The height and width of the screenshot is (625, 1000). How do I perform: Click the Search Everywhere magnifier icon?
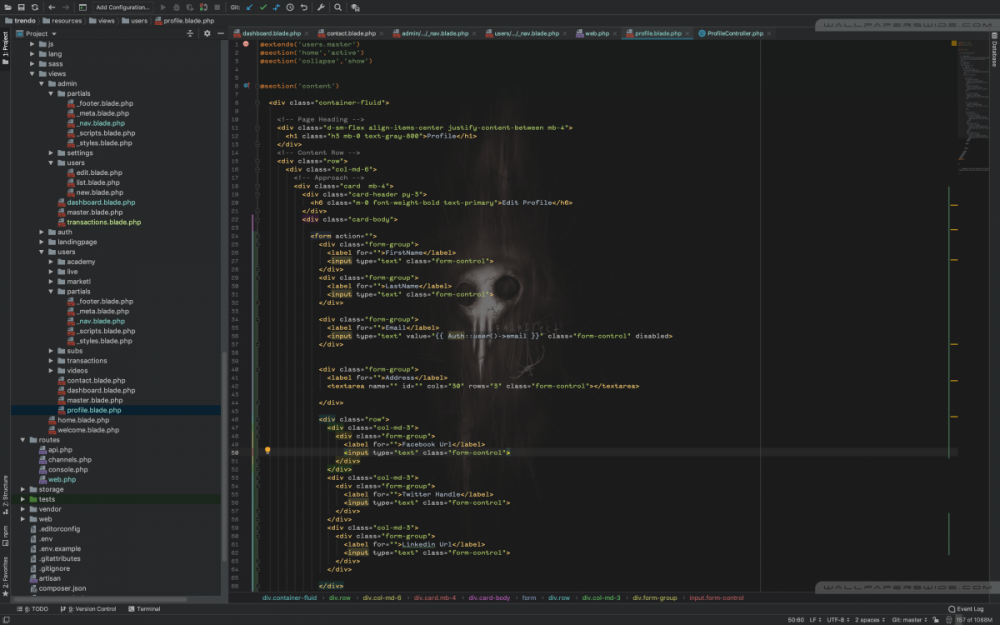[338, 7]
